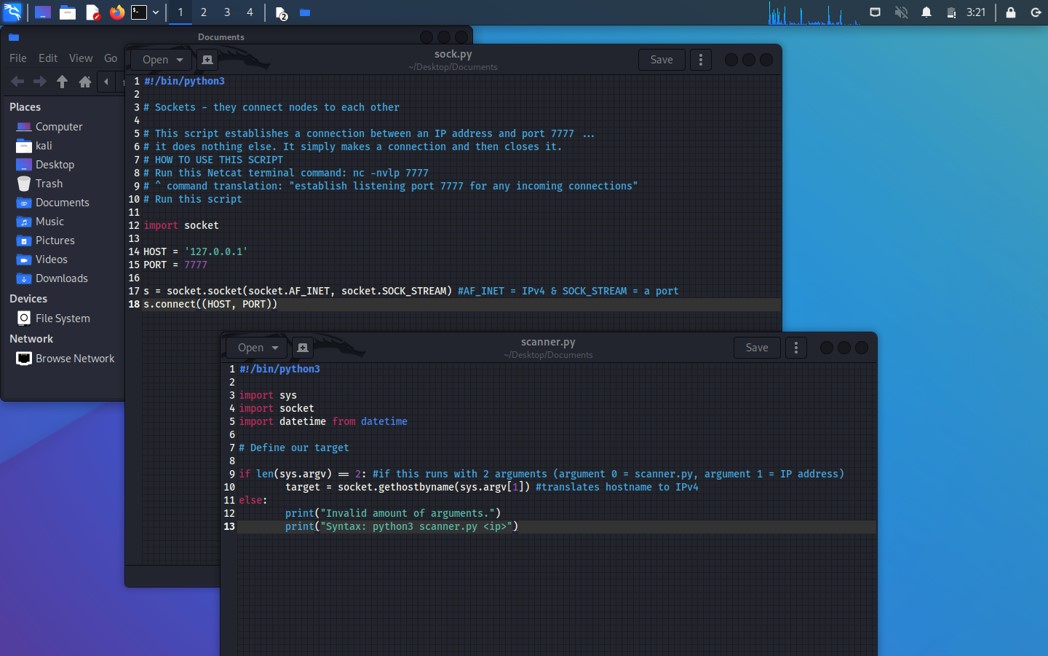Viewport: 1048px width, 656px height.
Task: Click the 'import socket' line in sock.py
Action: coord(181,225)
